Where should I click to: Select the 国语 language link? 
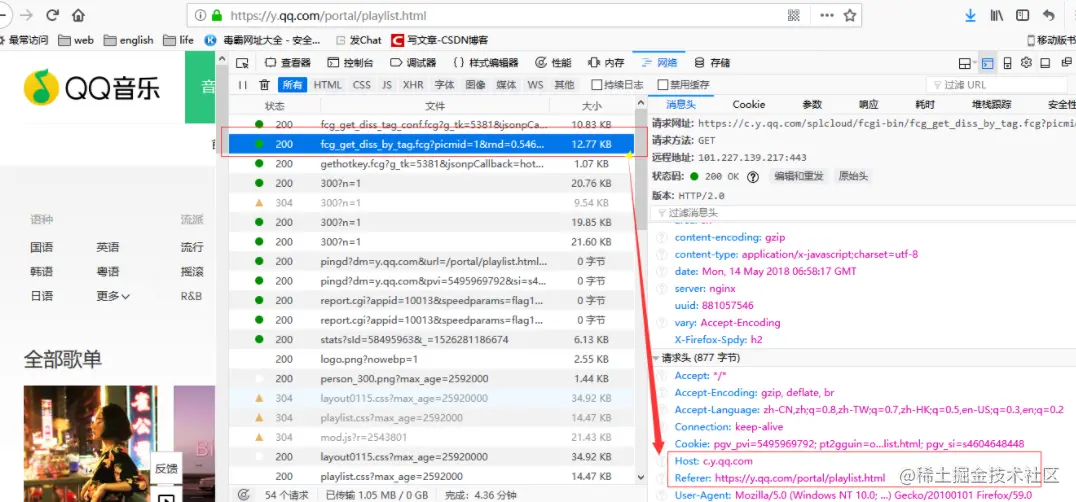[x=42, y=247]
